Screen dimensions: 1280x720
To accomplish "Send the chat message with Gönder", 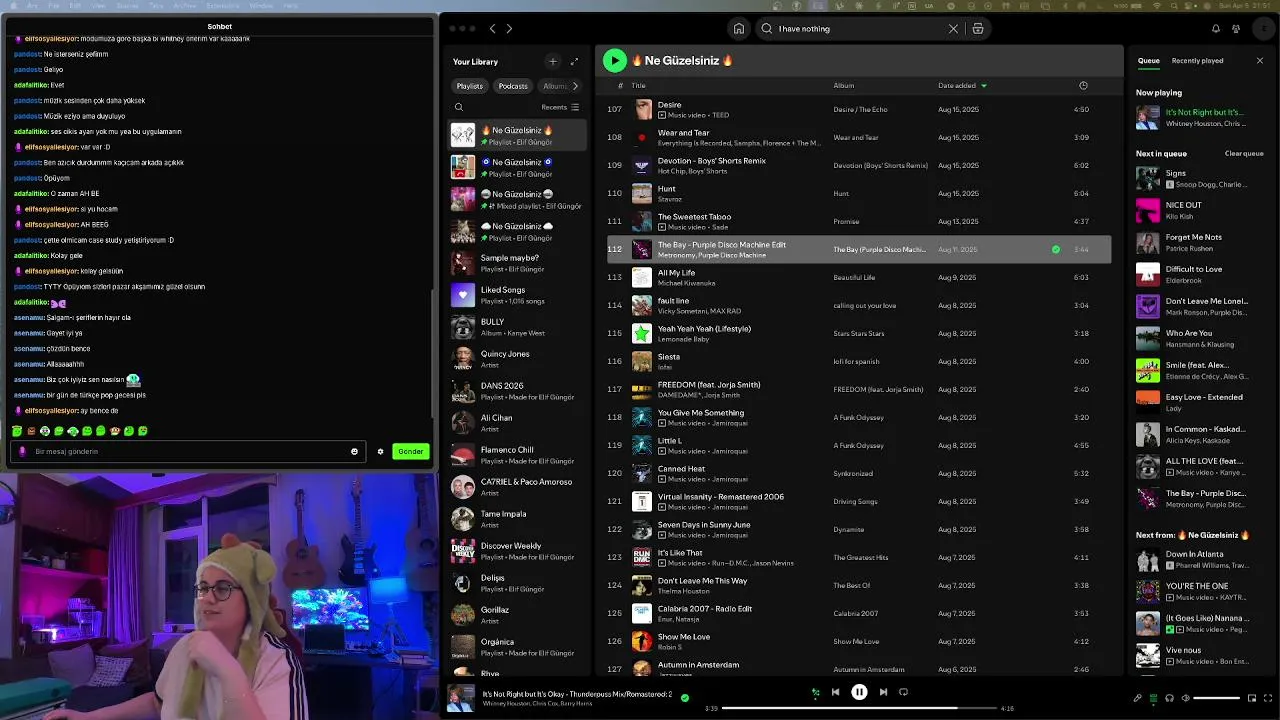I will 411,451.
